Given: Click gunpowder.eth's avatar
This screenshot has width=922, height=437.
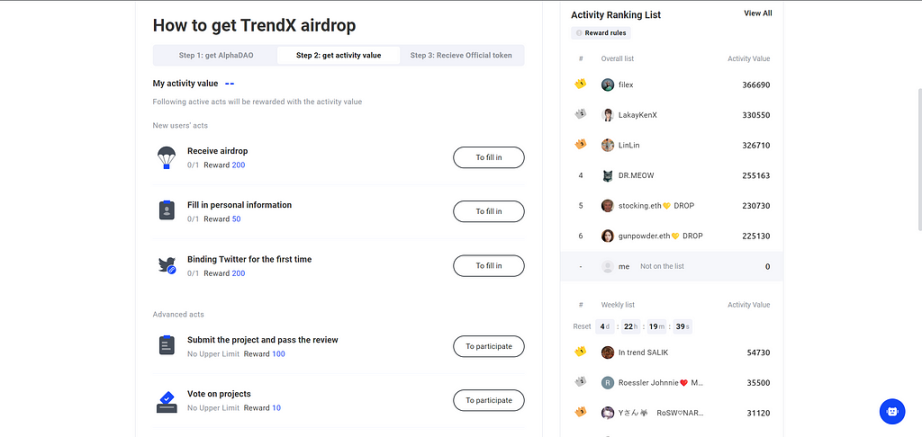Looking at the screenshot, I should (x=607, y=236).
